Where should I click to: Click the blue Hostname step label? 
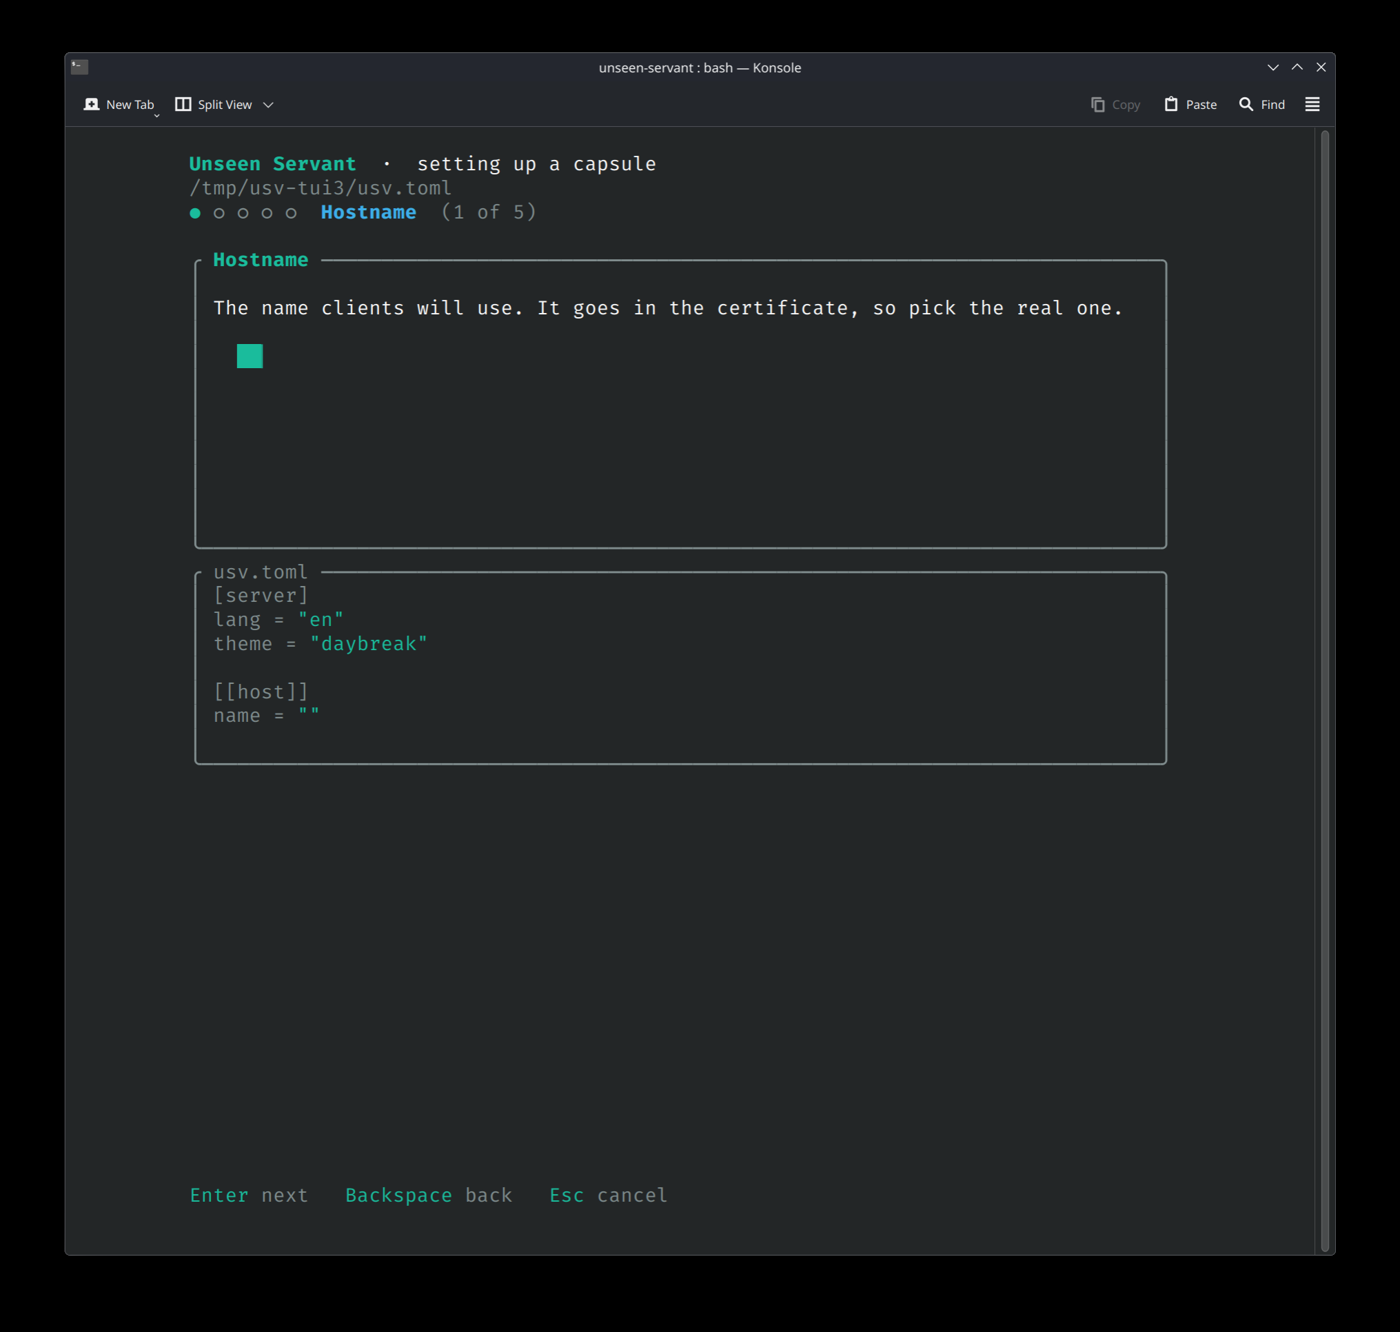[x=369, y=212]
